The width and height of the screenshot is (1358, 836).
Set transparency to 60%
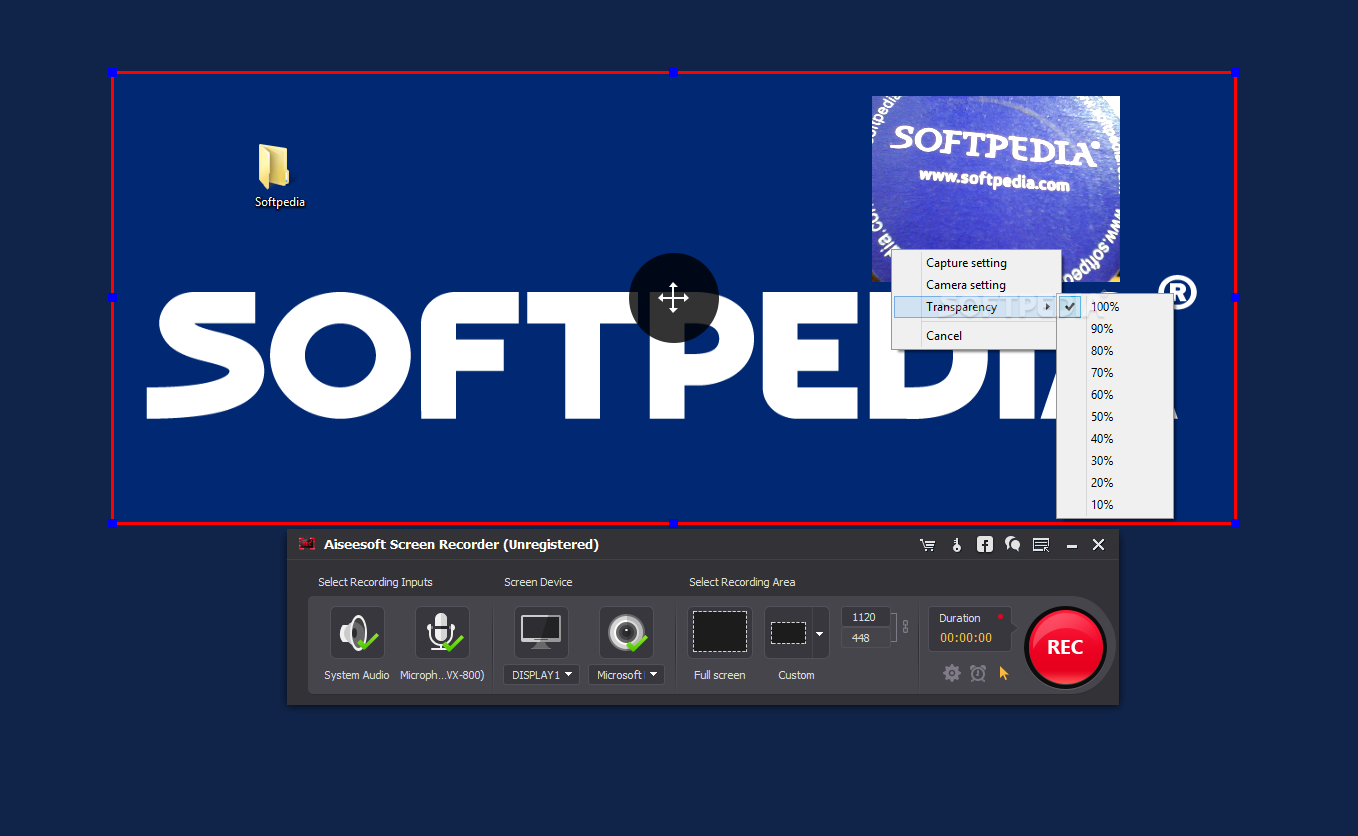click(1114, 395)
